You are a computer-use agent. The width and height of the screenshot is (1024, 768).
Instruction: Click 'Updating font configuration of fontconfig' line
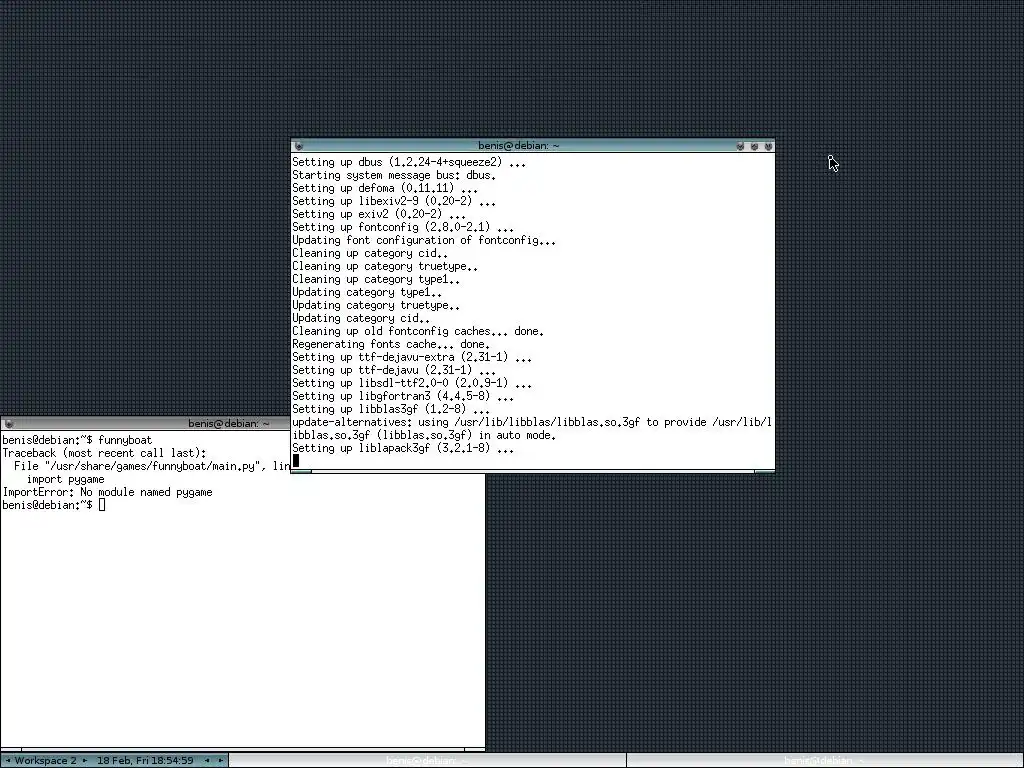click(x=424, y=240)
